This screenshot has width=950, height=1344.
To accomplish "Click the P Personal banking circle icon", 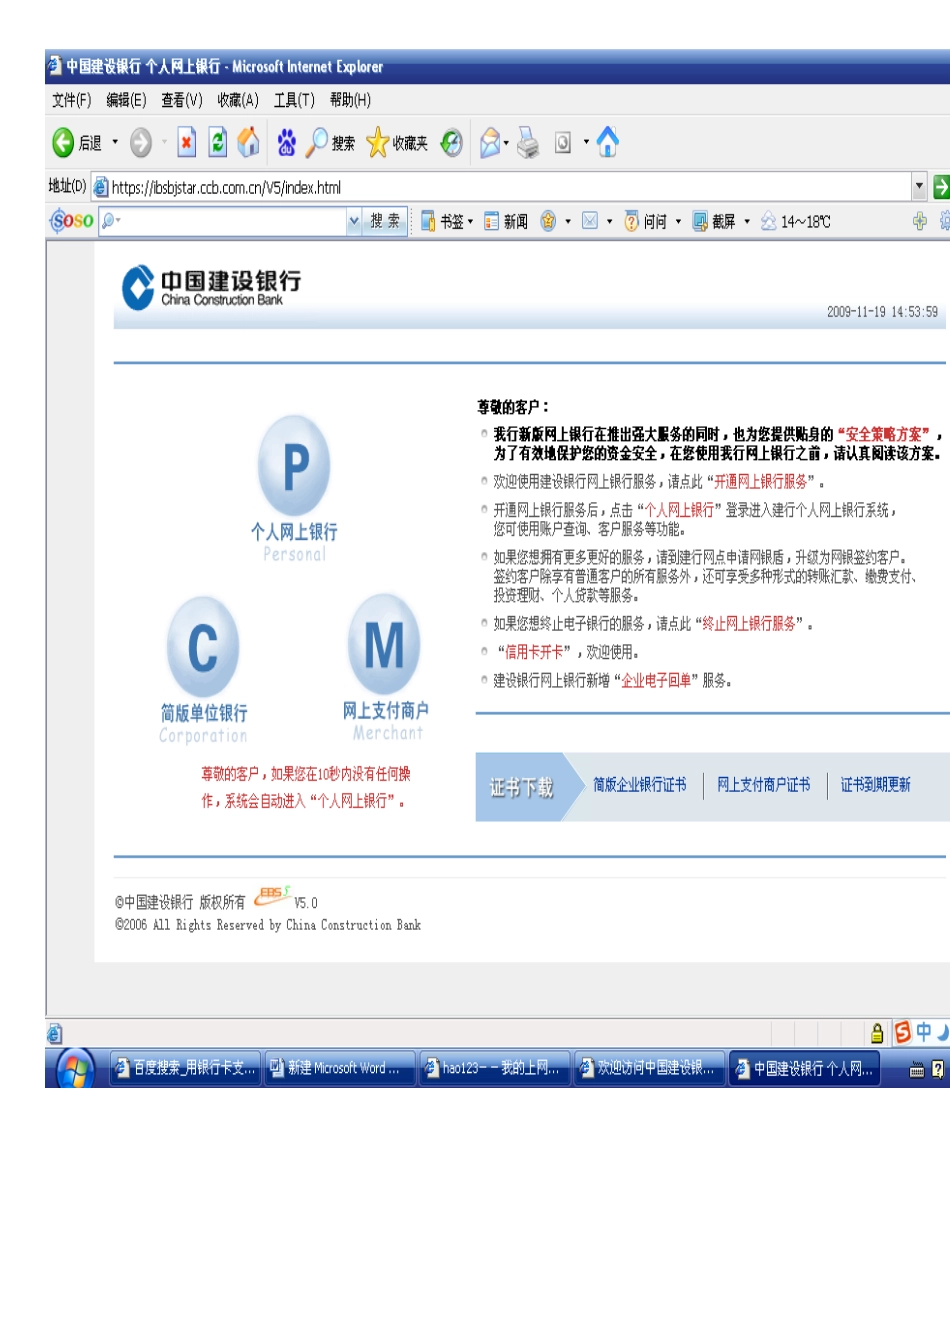I will click(x=294, y=465).
